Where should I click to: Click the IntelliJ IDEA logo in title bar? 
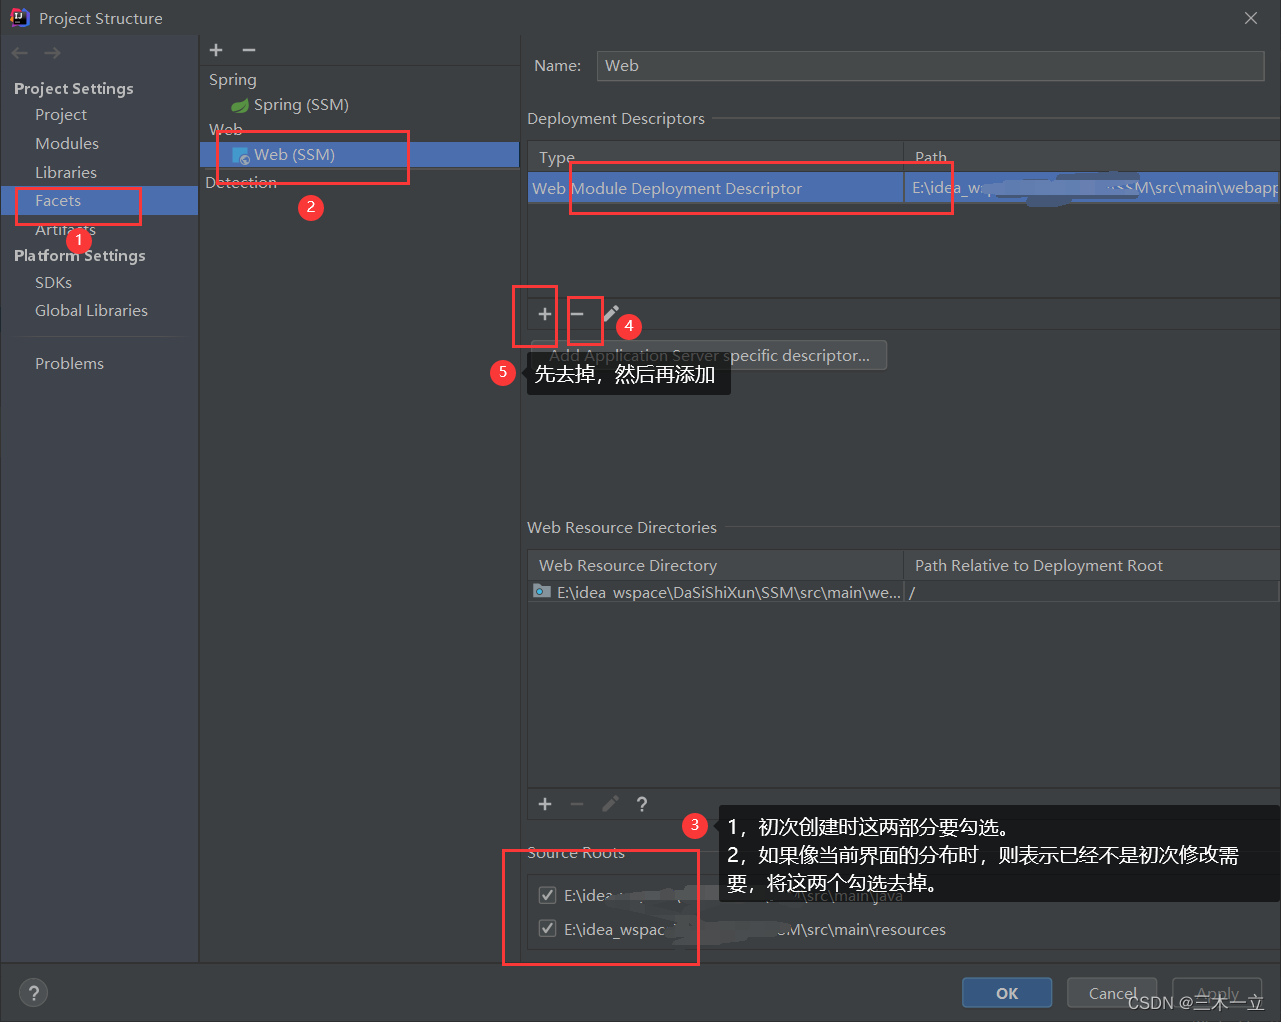[19, 17]
